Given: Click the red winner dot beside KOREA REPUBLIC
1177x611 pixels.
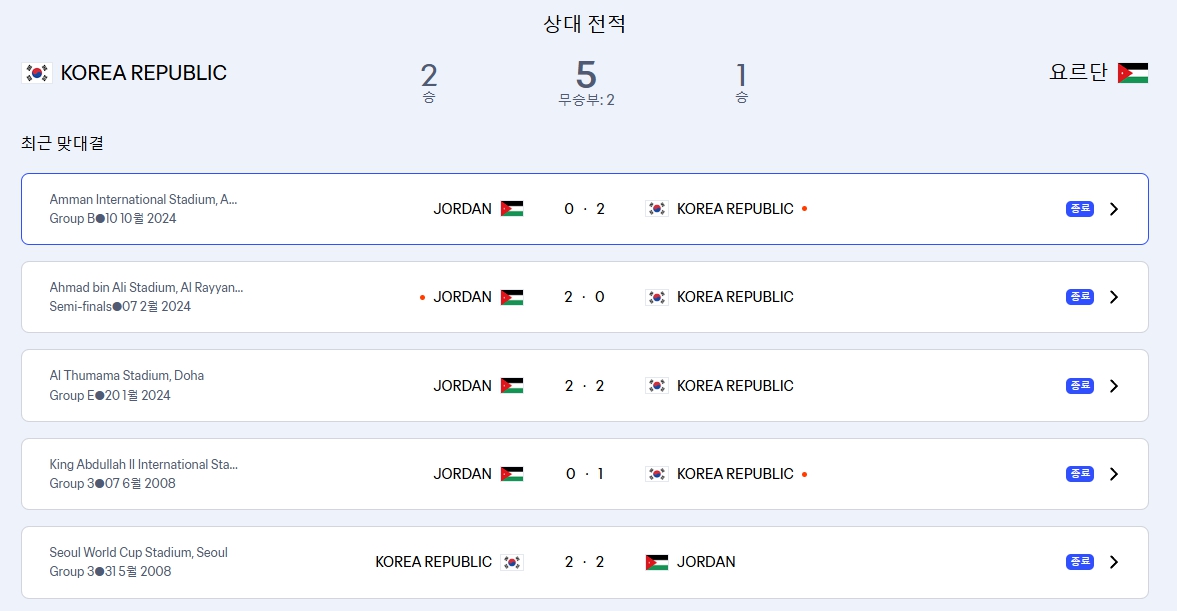Looking at the screenshot, I should [x=805, y=208].
